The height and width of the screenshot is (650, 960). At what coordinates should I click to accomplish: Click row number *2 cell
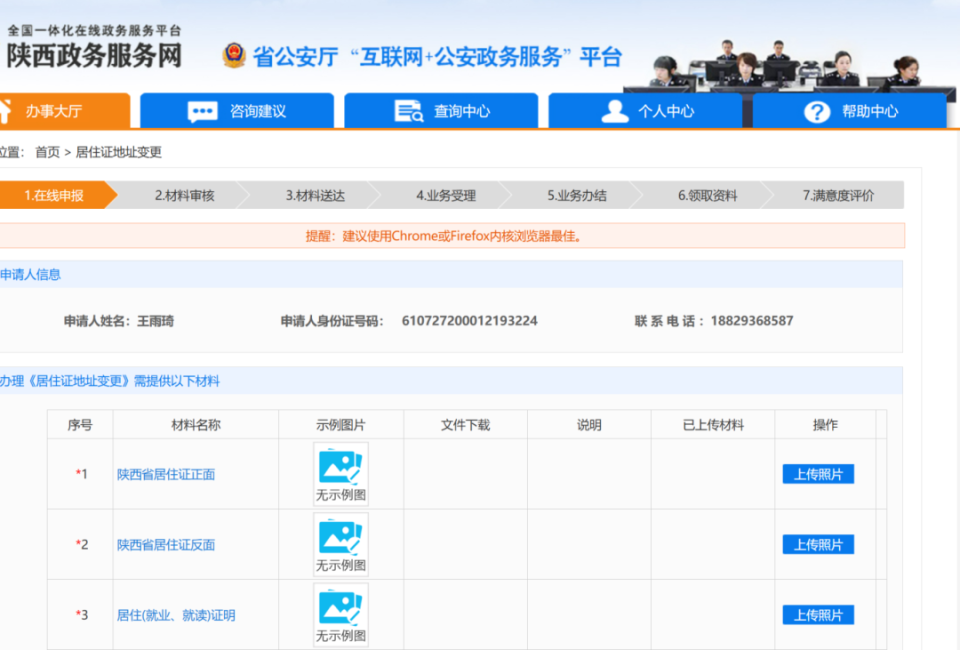coord(80,544)
